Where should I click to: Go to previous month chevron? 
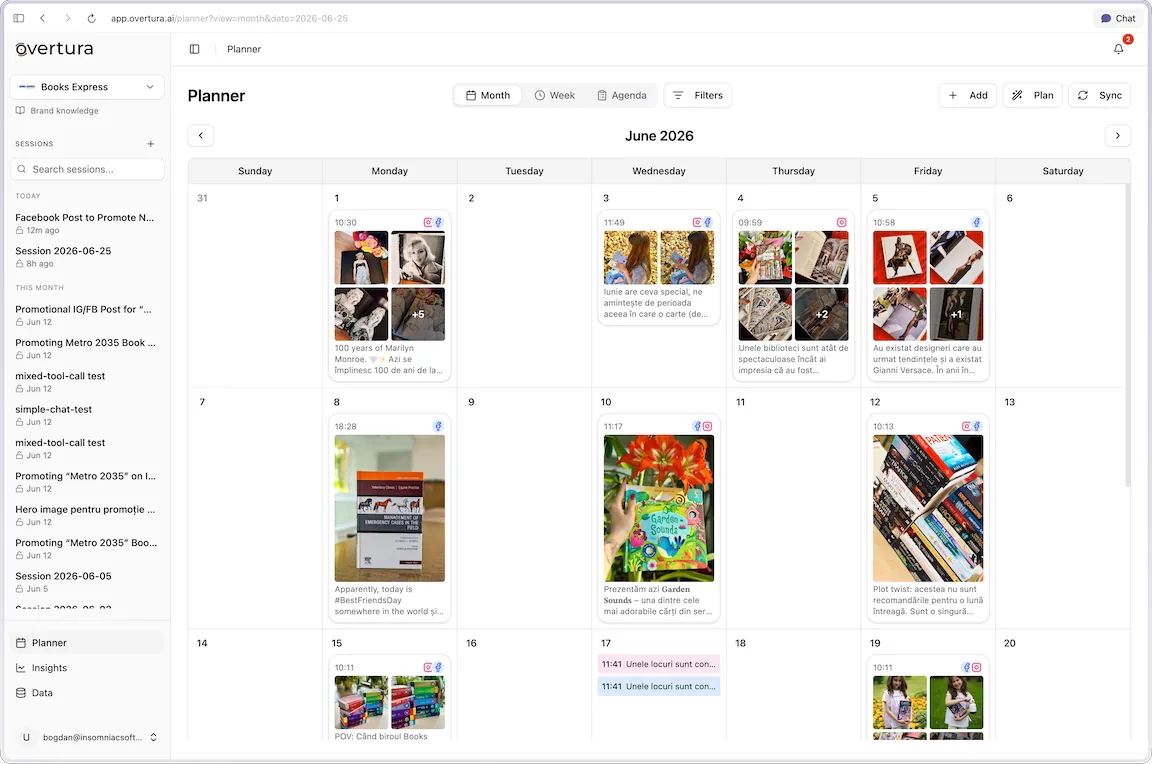point(201,136)
